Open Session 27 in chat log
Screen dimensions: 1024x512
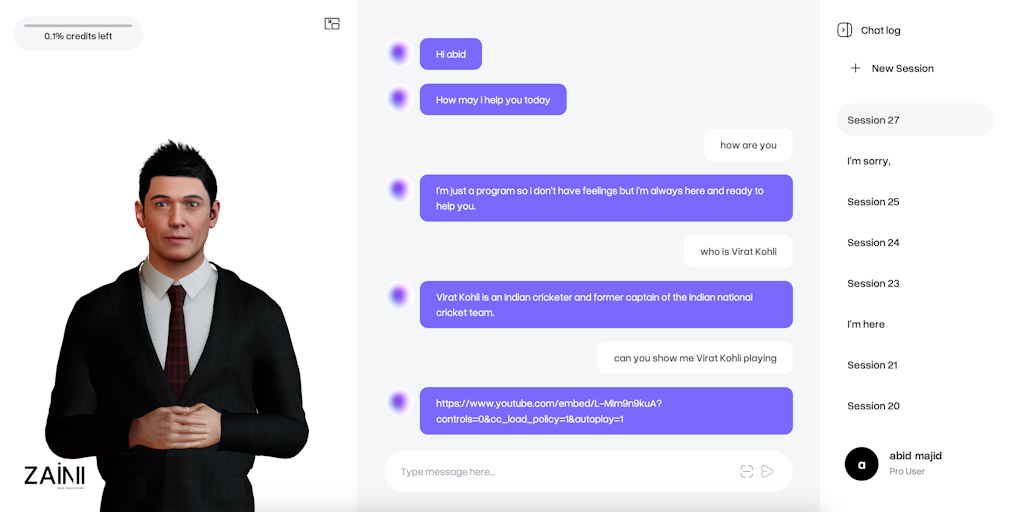point(914,120)
